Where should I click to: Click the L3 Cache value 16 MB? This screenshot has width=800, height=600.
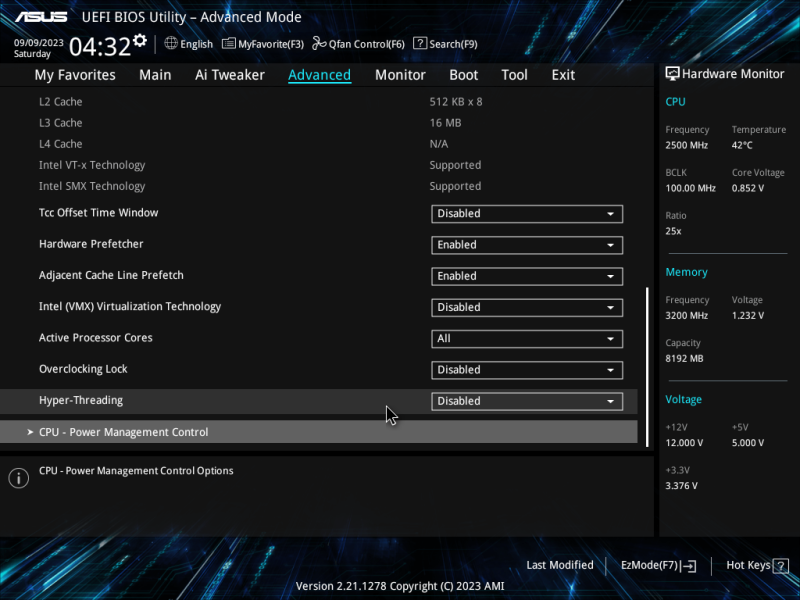coord(445,123)
